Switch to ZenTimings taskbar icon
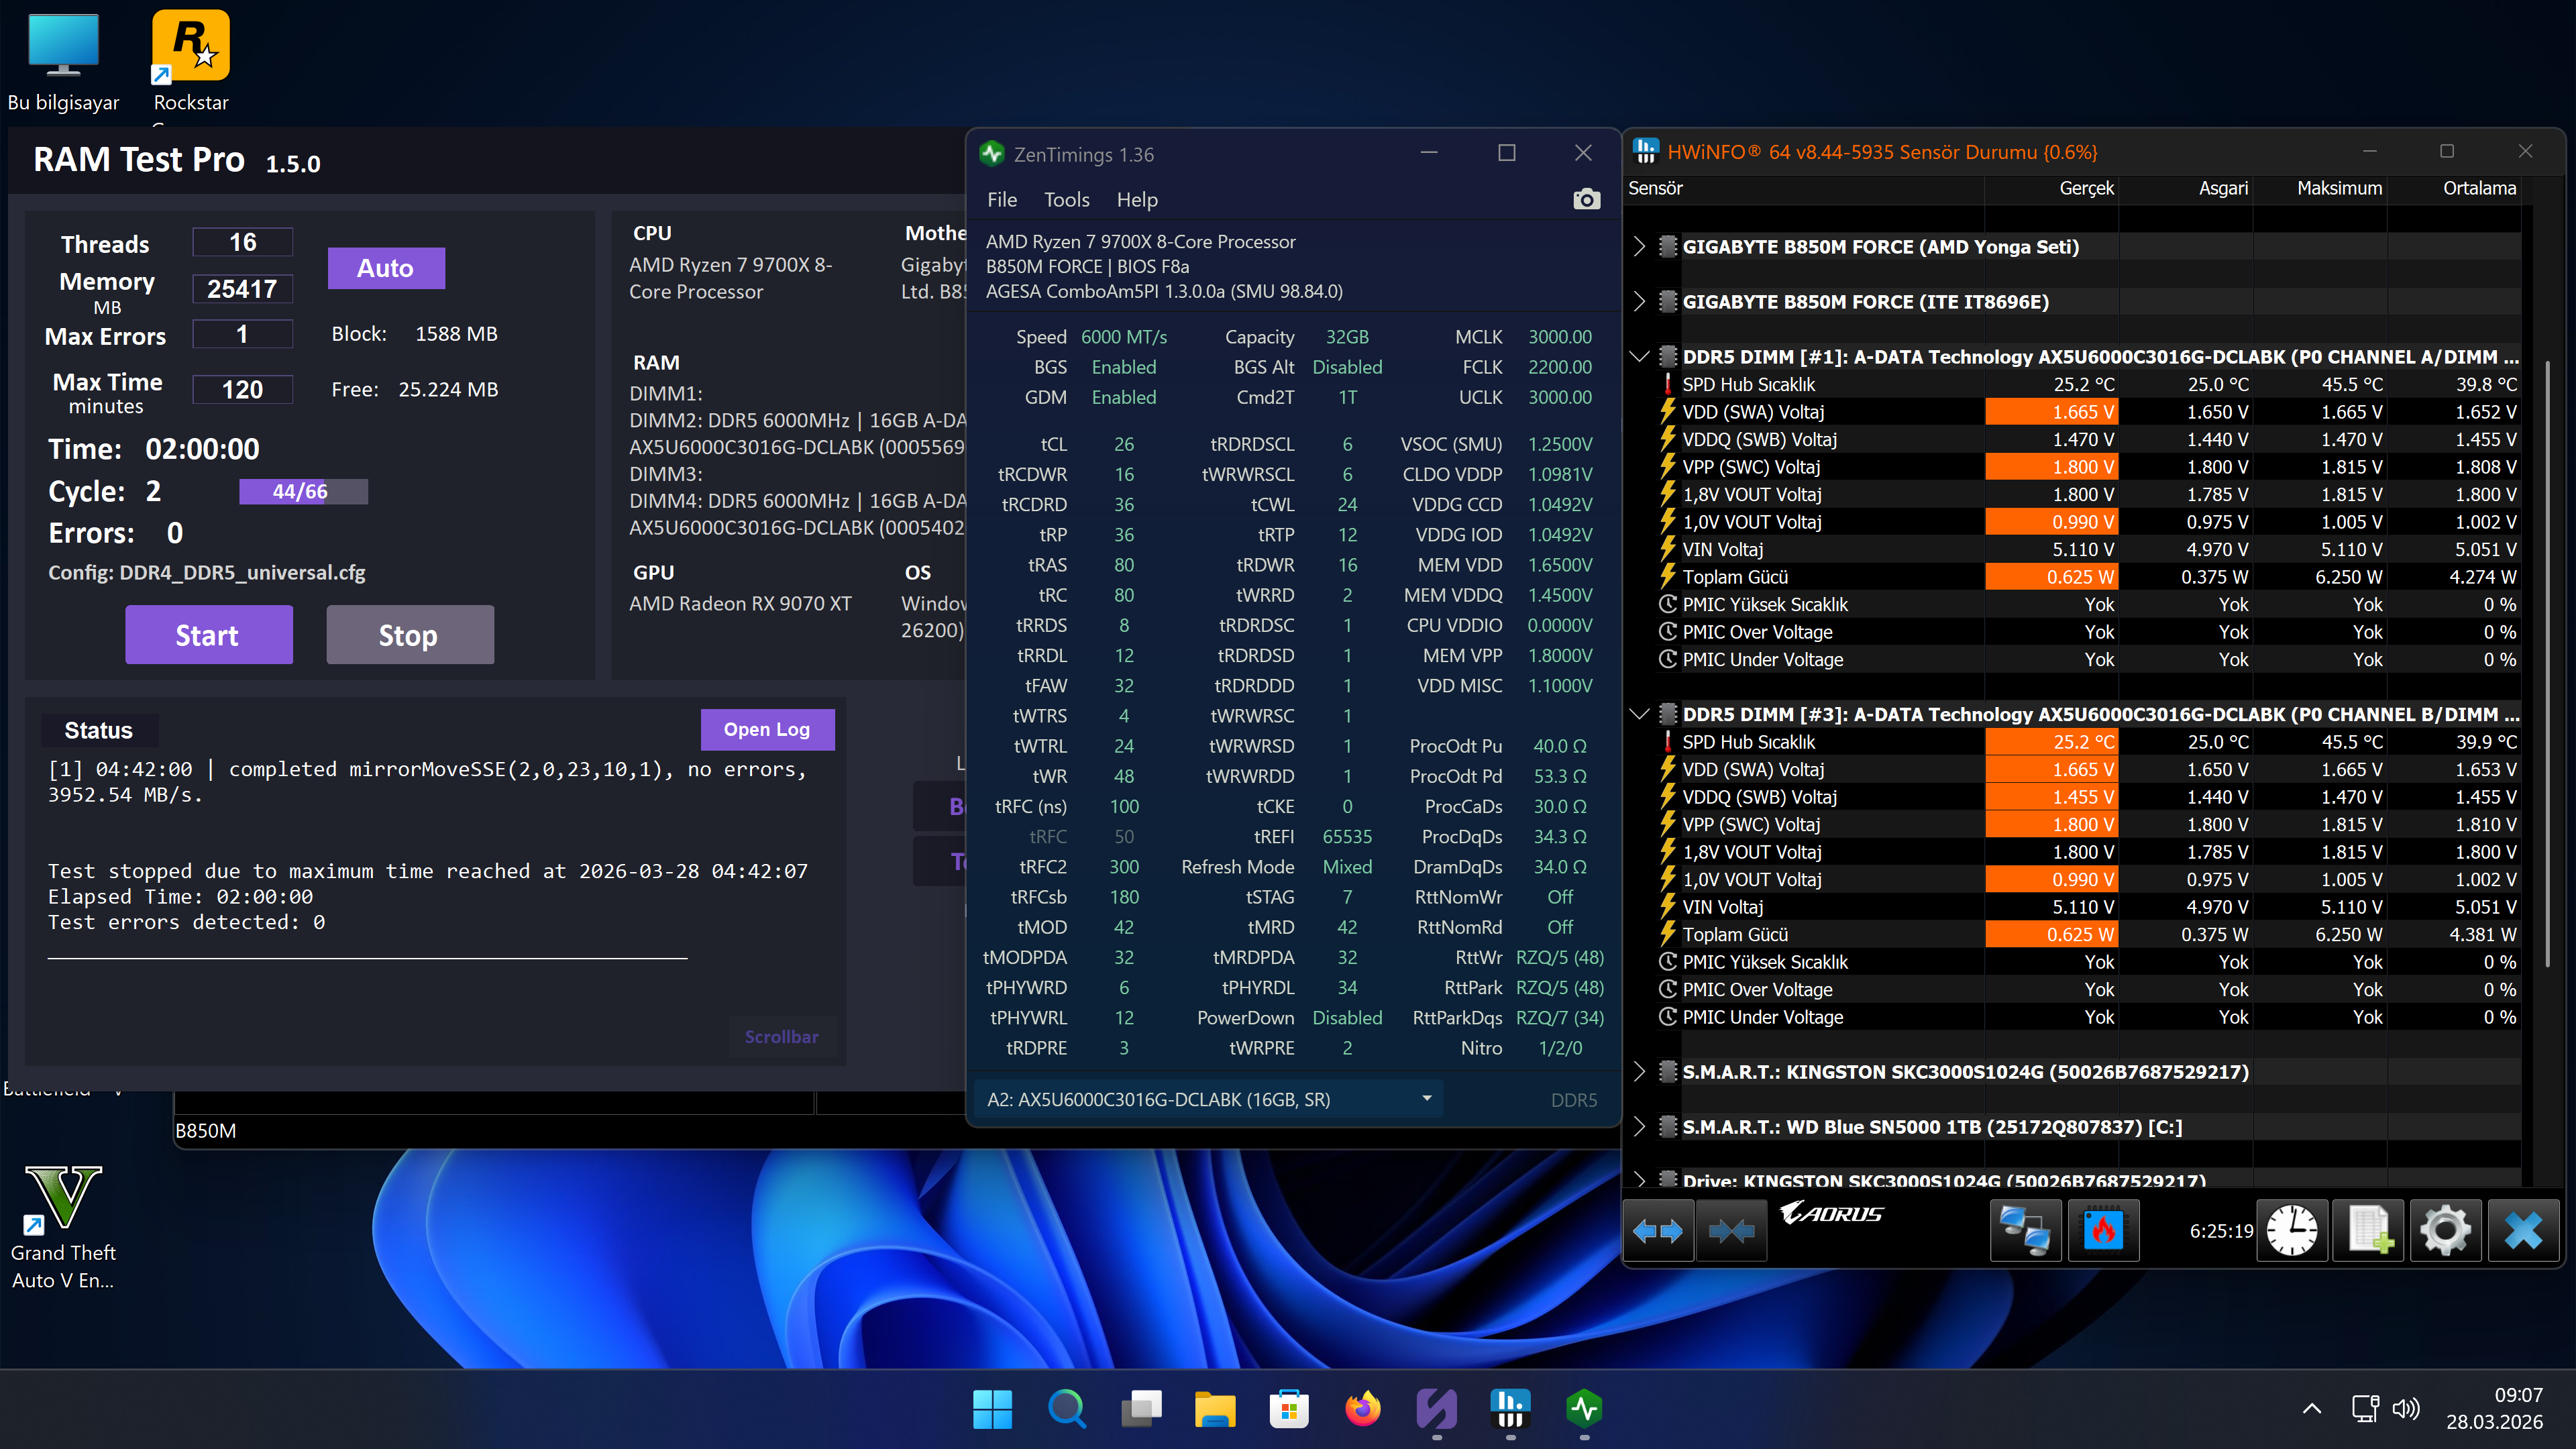 click(1585, 1410)
